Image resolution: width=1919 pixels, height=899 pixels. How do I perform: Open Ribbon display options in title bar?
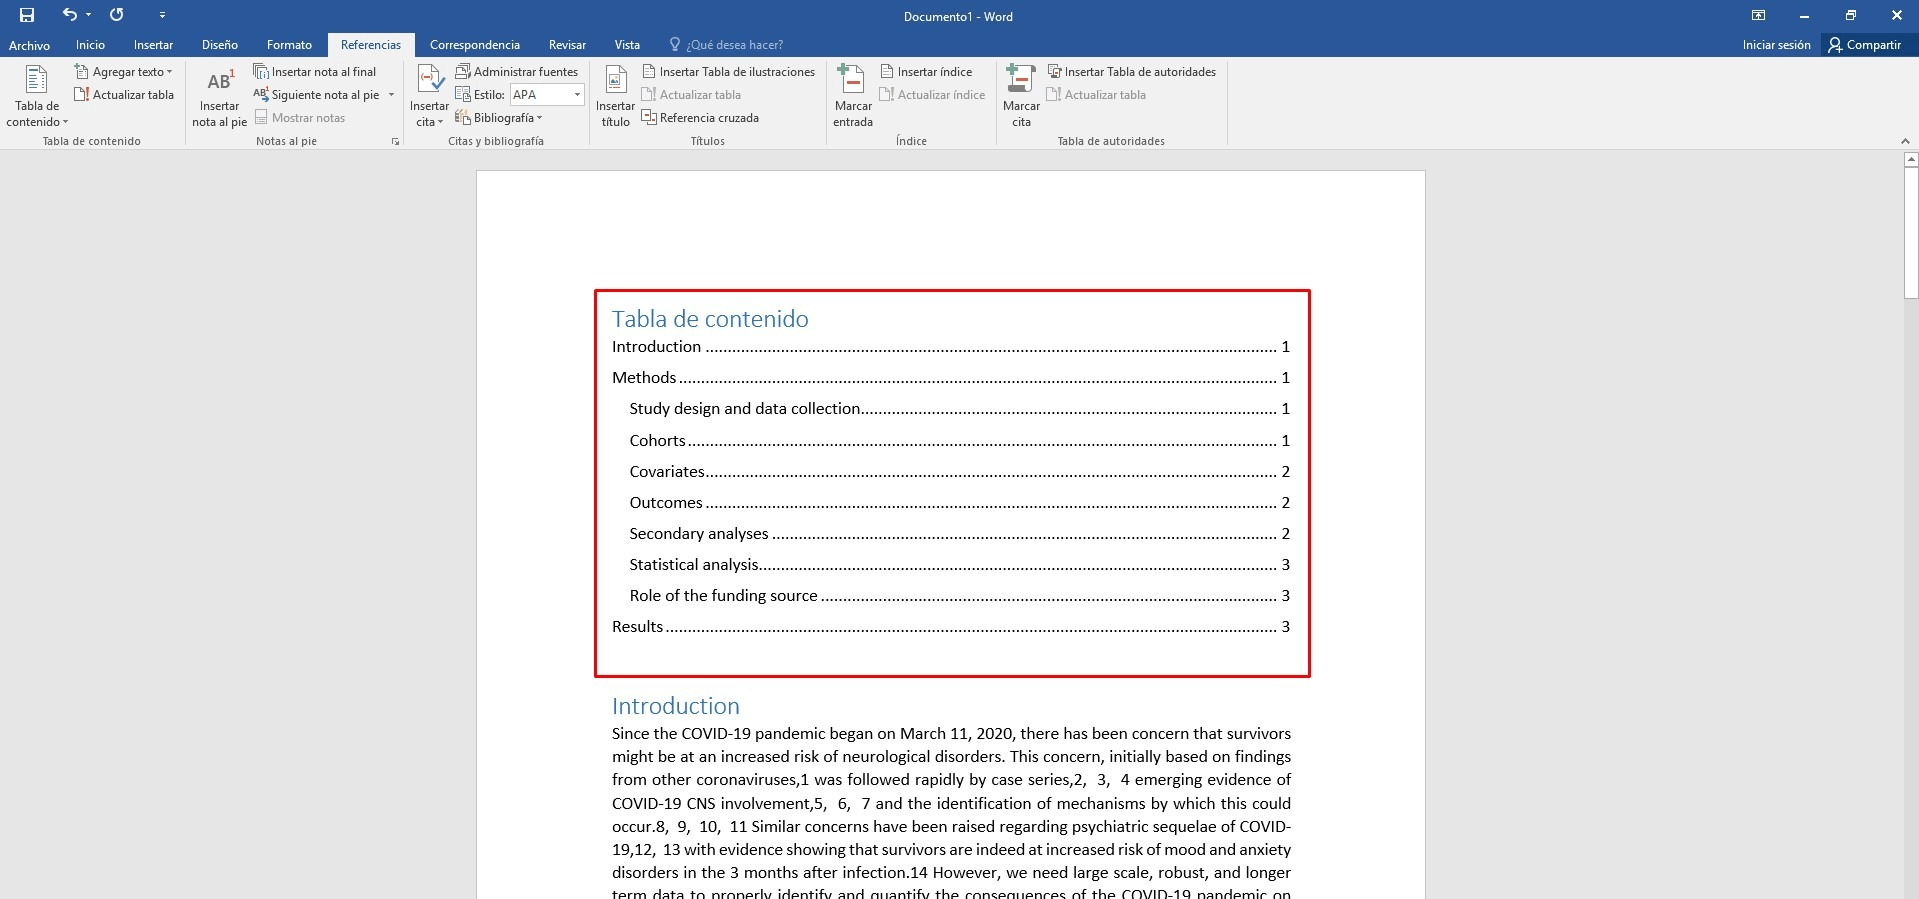pos(1758,15)
